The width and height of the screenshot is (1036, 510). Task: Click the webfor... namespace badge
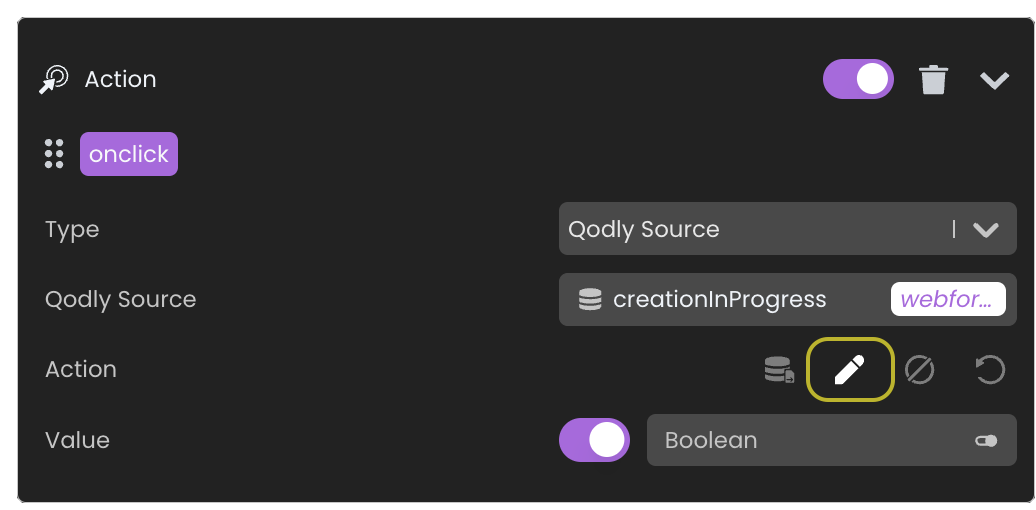pyautogui.click(x=947, y=299)
